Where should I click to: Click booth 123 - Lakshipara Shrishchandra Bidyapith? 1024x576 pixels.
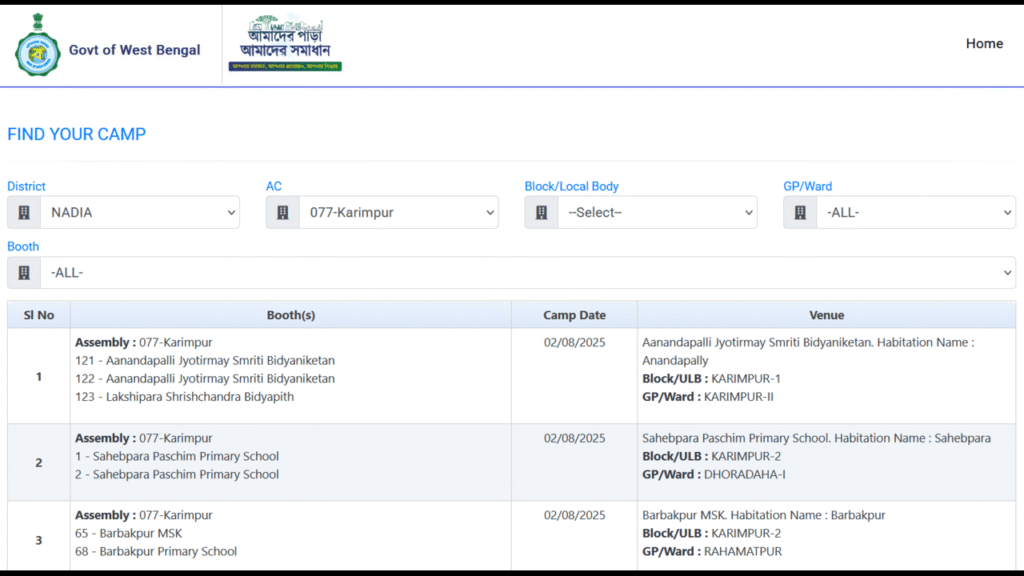pos(184,397)
